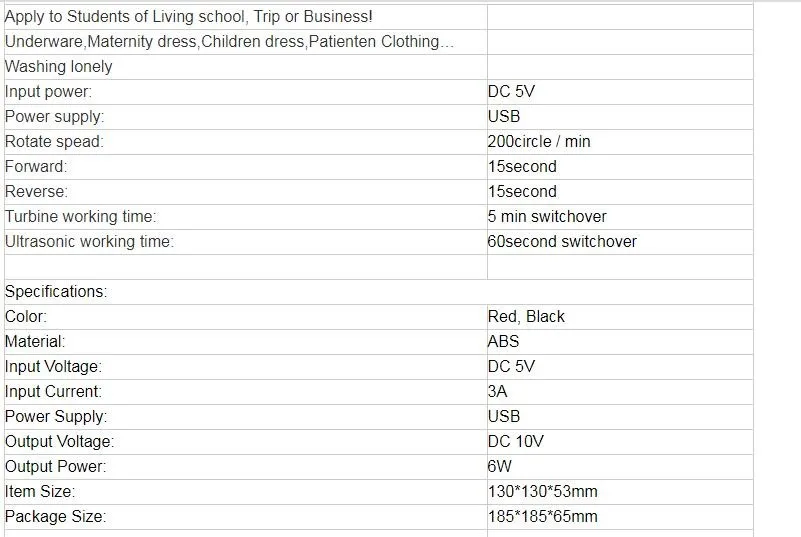Select the "Specifications:" heading row
801x537 pixels.
click(56, 292)
